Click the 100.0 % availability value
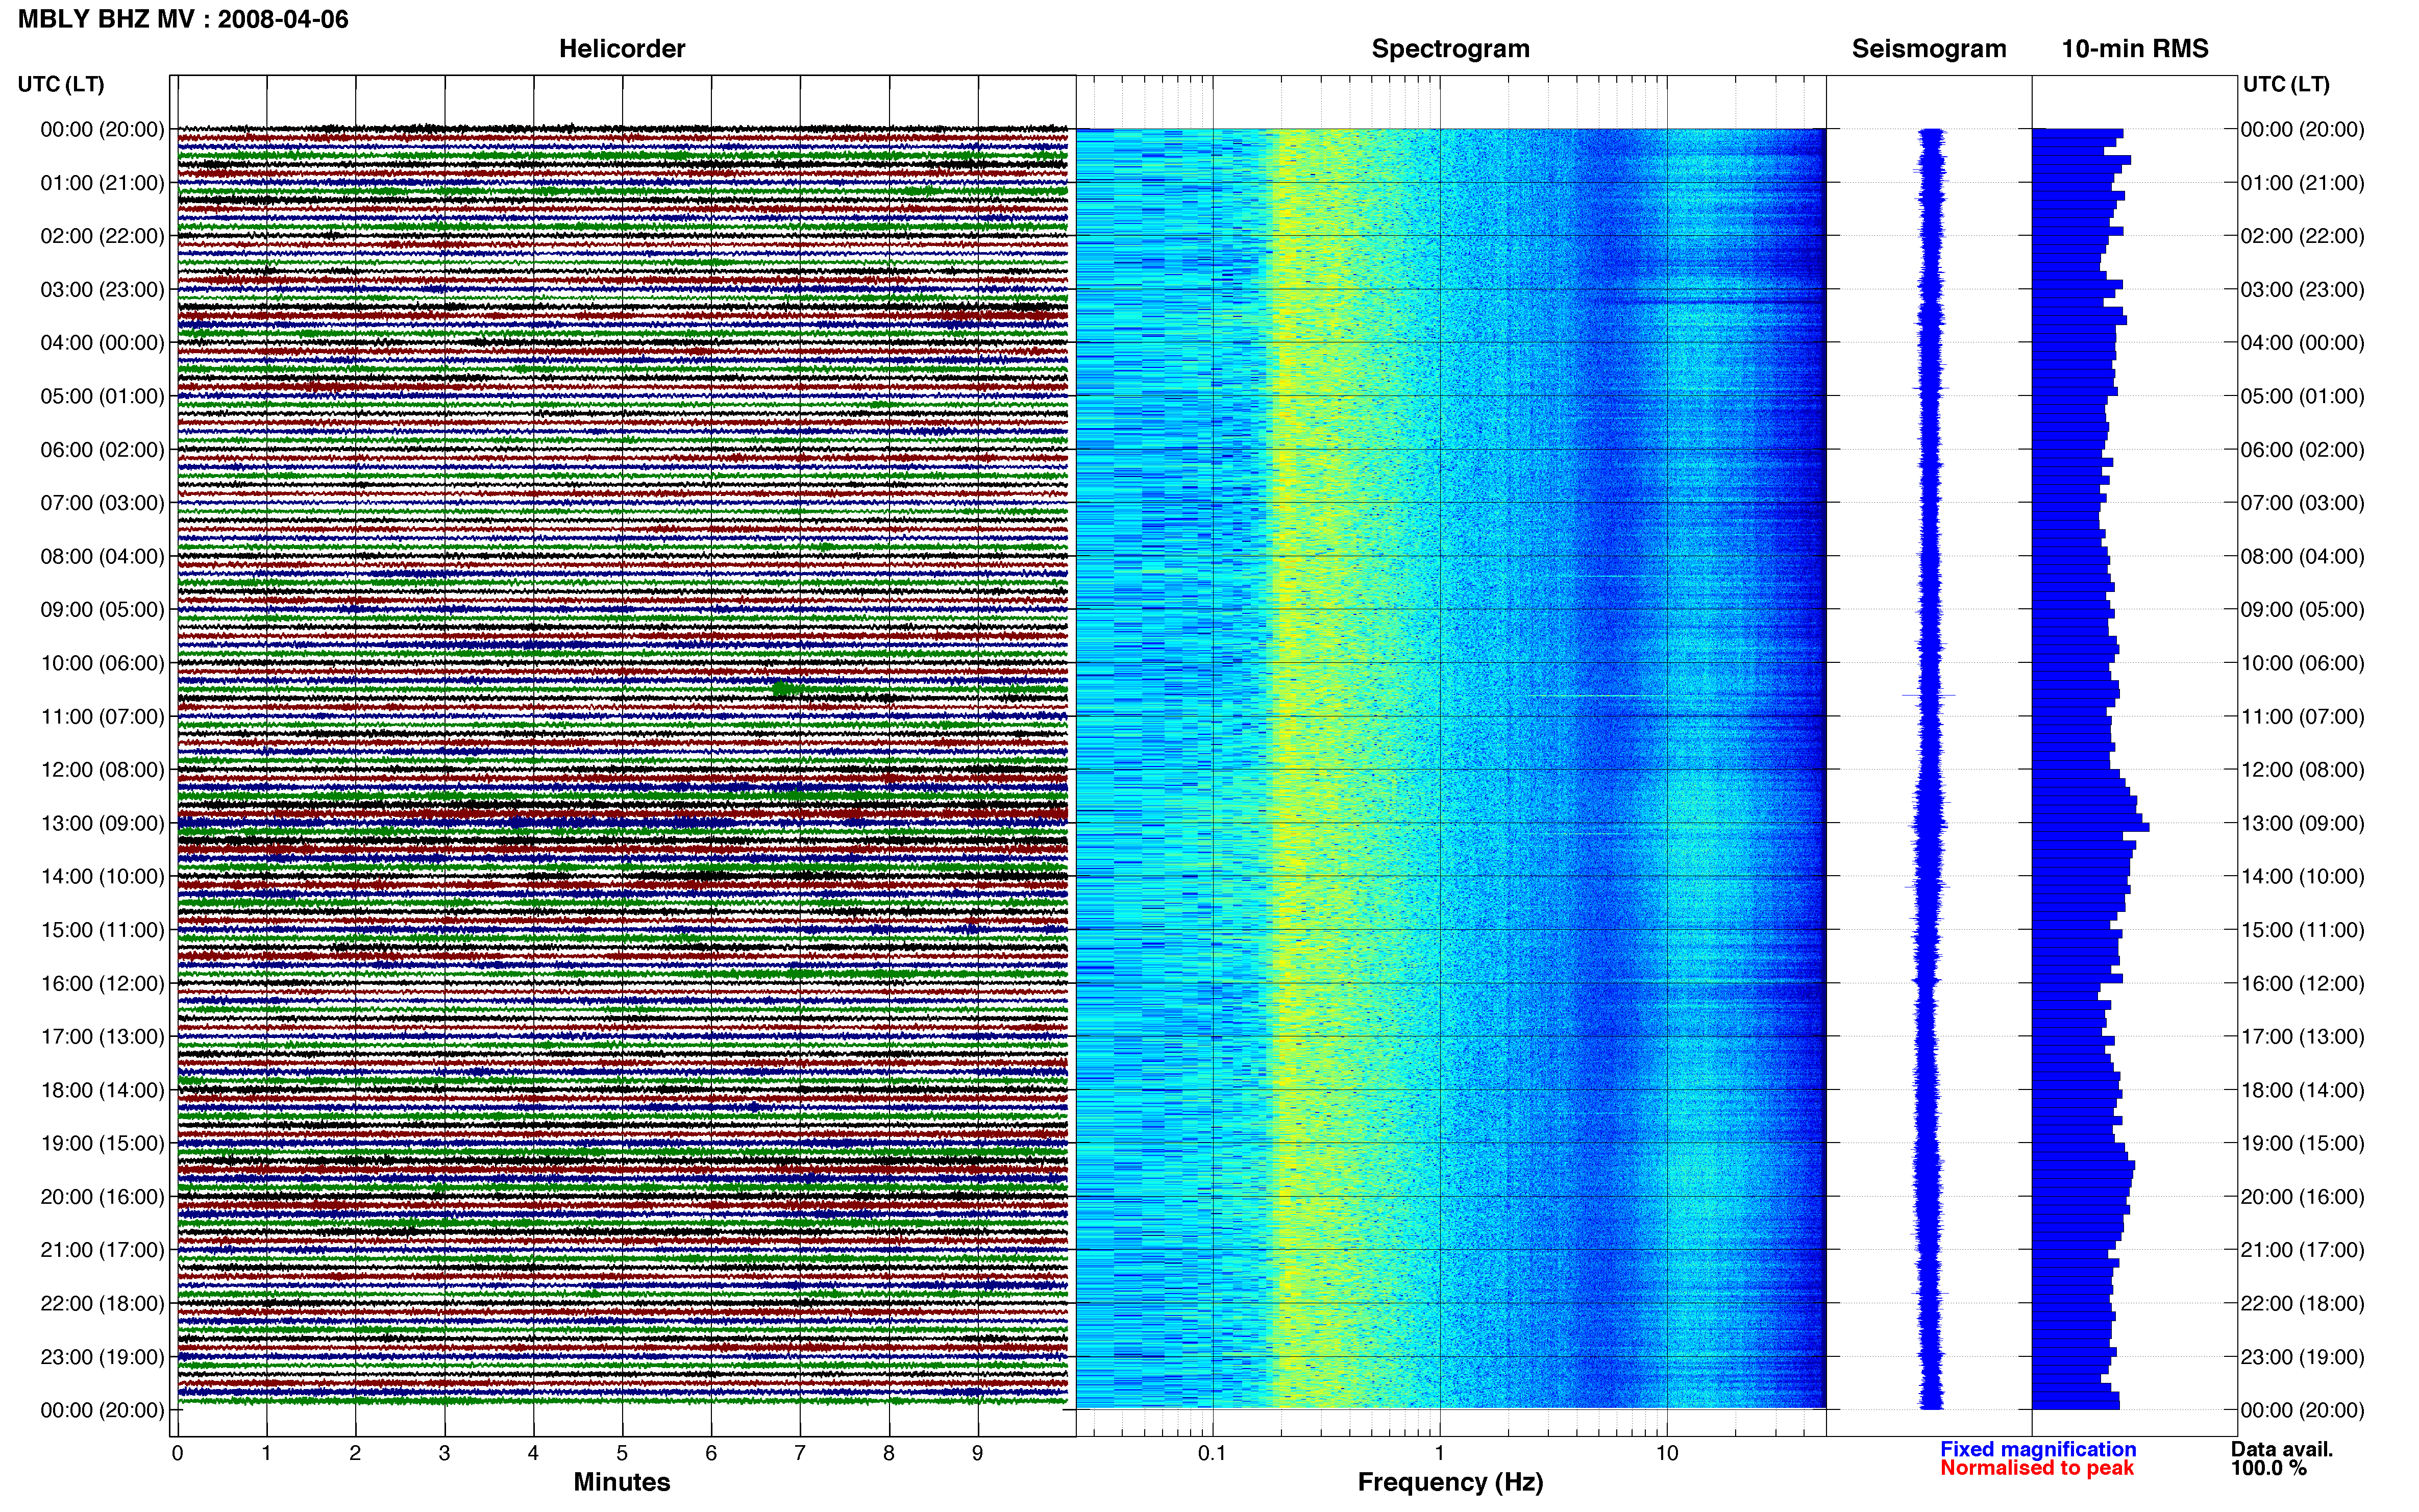Screen dimensions: 2419x1512 pos(2269,1468)
